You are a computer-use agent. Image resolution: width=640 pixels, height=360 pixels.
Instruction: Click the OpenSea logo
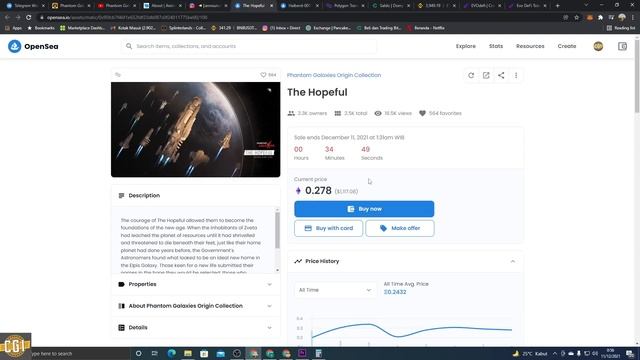(x=33, y=46)
